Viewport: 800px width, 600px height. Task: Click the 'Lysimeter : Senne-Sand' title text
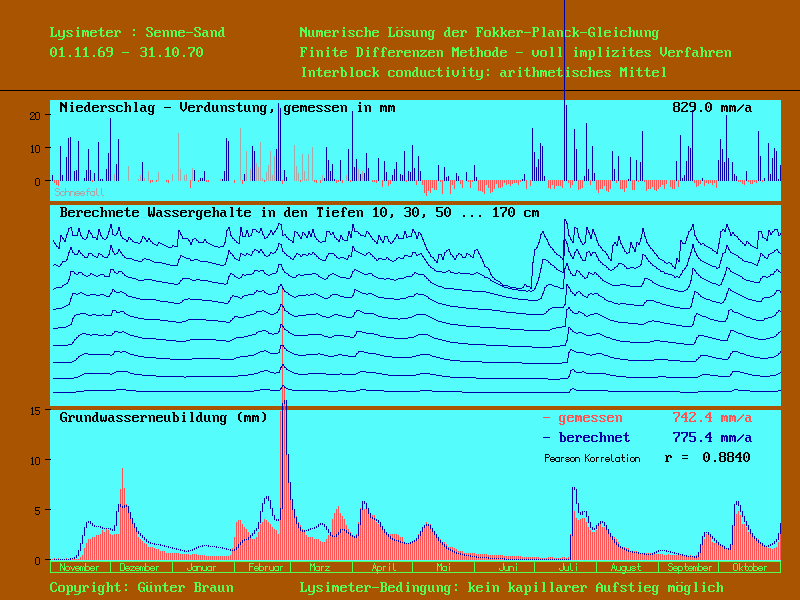coord(137,33)
